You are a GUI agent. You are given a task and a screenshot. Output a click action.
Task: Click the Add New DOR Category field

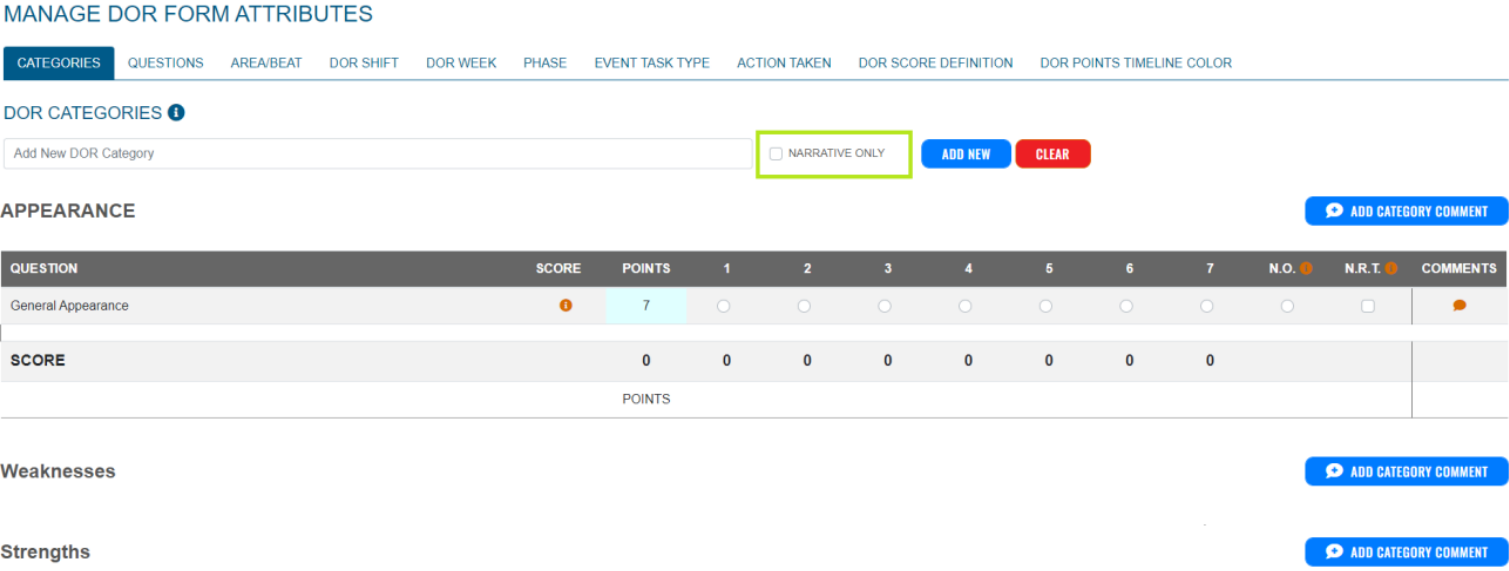(x=377, y=154)
